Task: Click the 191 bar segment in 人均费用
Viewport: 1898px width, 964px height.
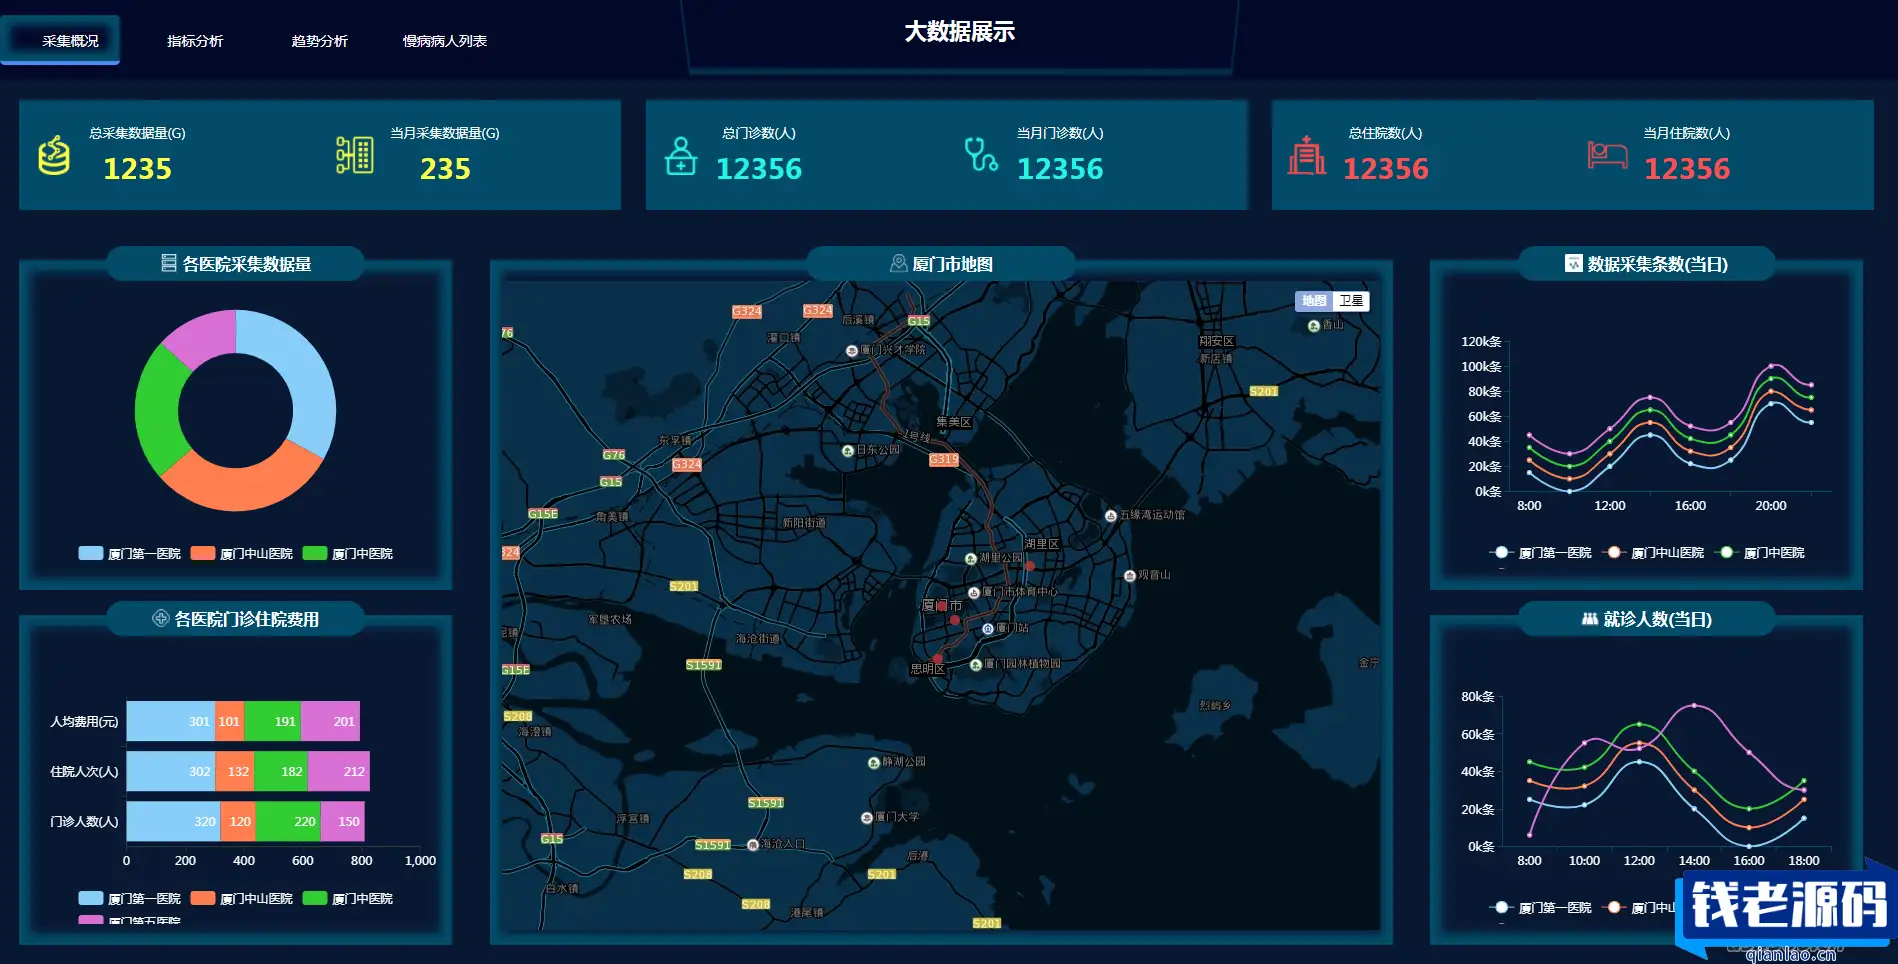Action: coord(272,721)
